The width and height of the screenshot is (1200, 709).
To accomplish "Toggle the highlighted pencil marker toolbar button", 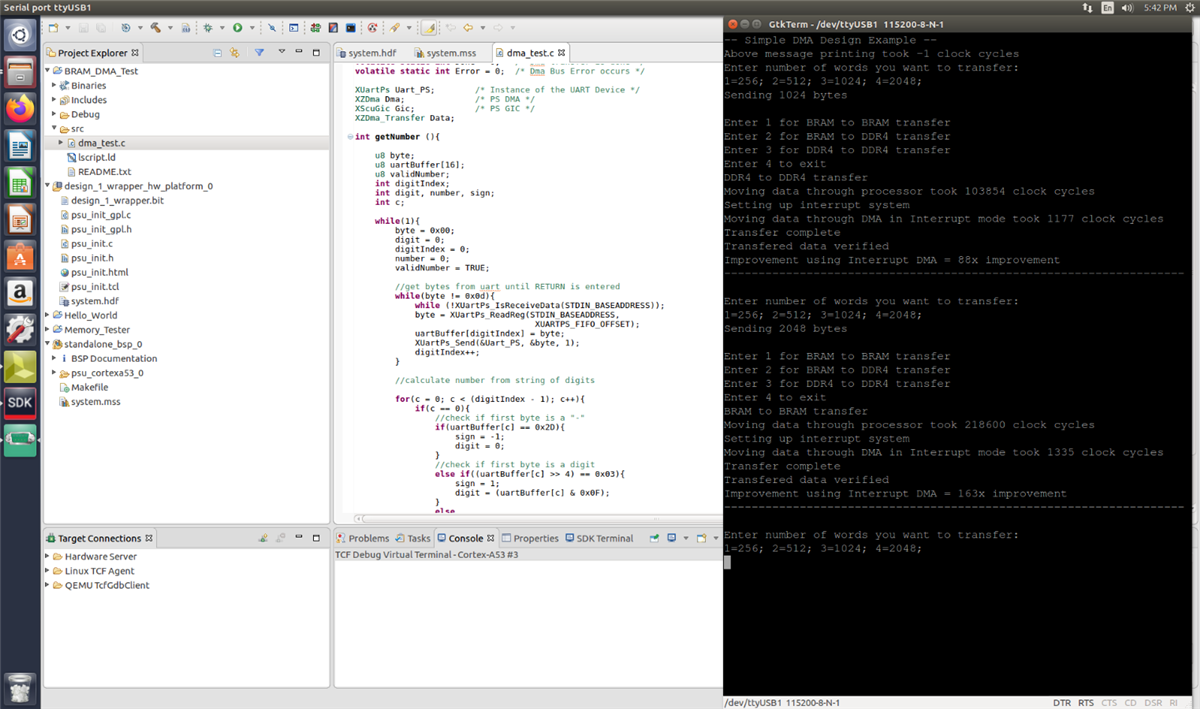I will (428, 28).
